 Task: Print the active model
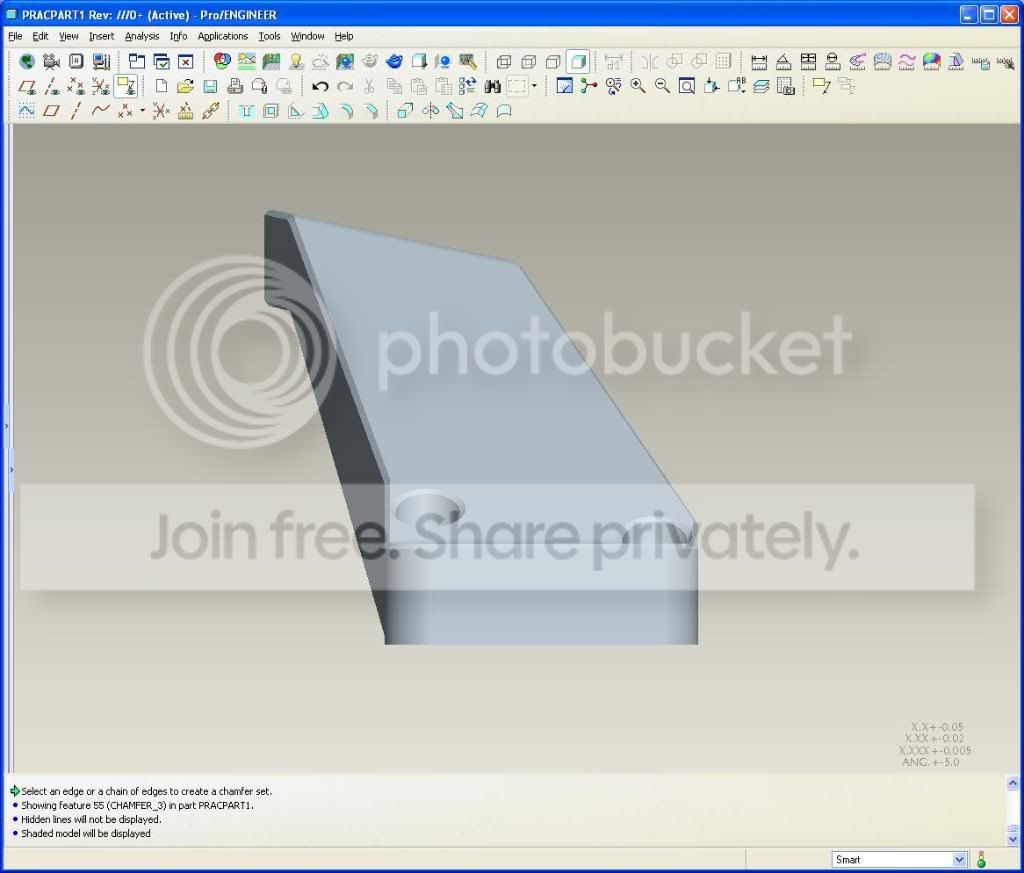coord(235,86)
